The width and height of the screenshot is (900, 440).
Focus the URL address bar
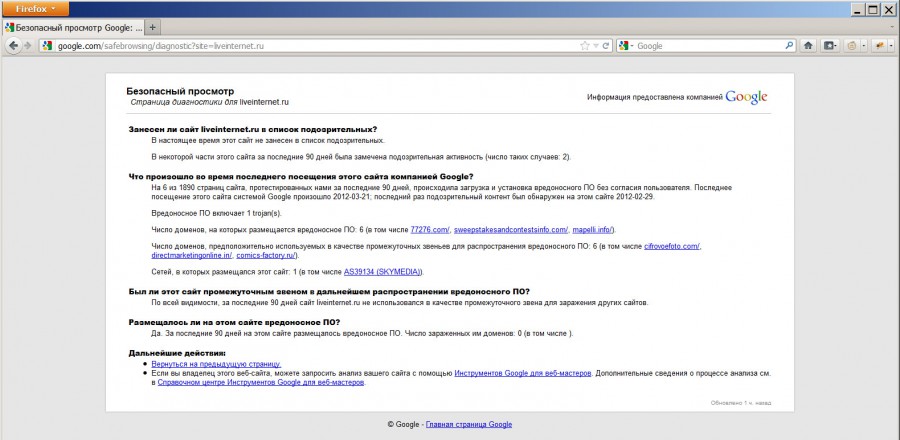tap(326, 46)
